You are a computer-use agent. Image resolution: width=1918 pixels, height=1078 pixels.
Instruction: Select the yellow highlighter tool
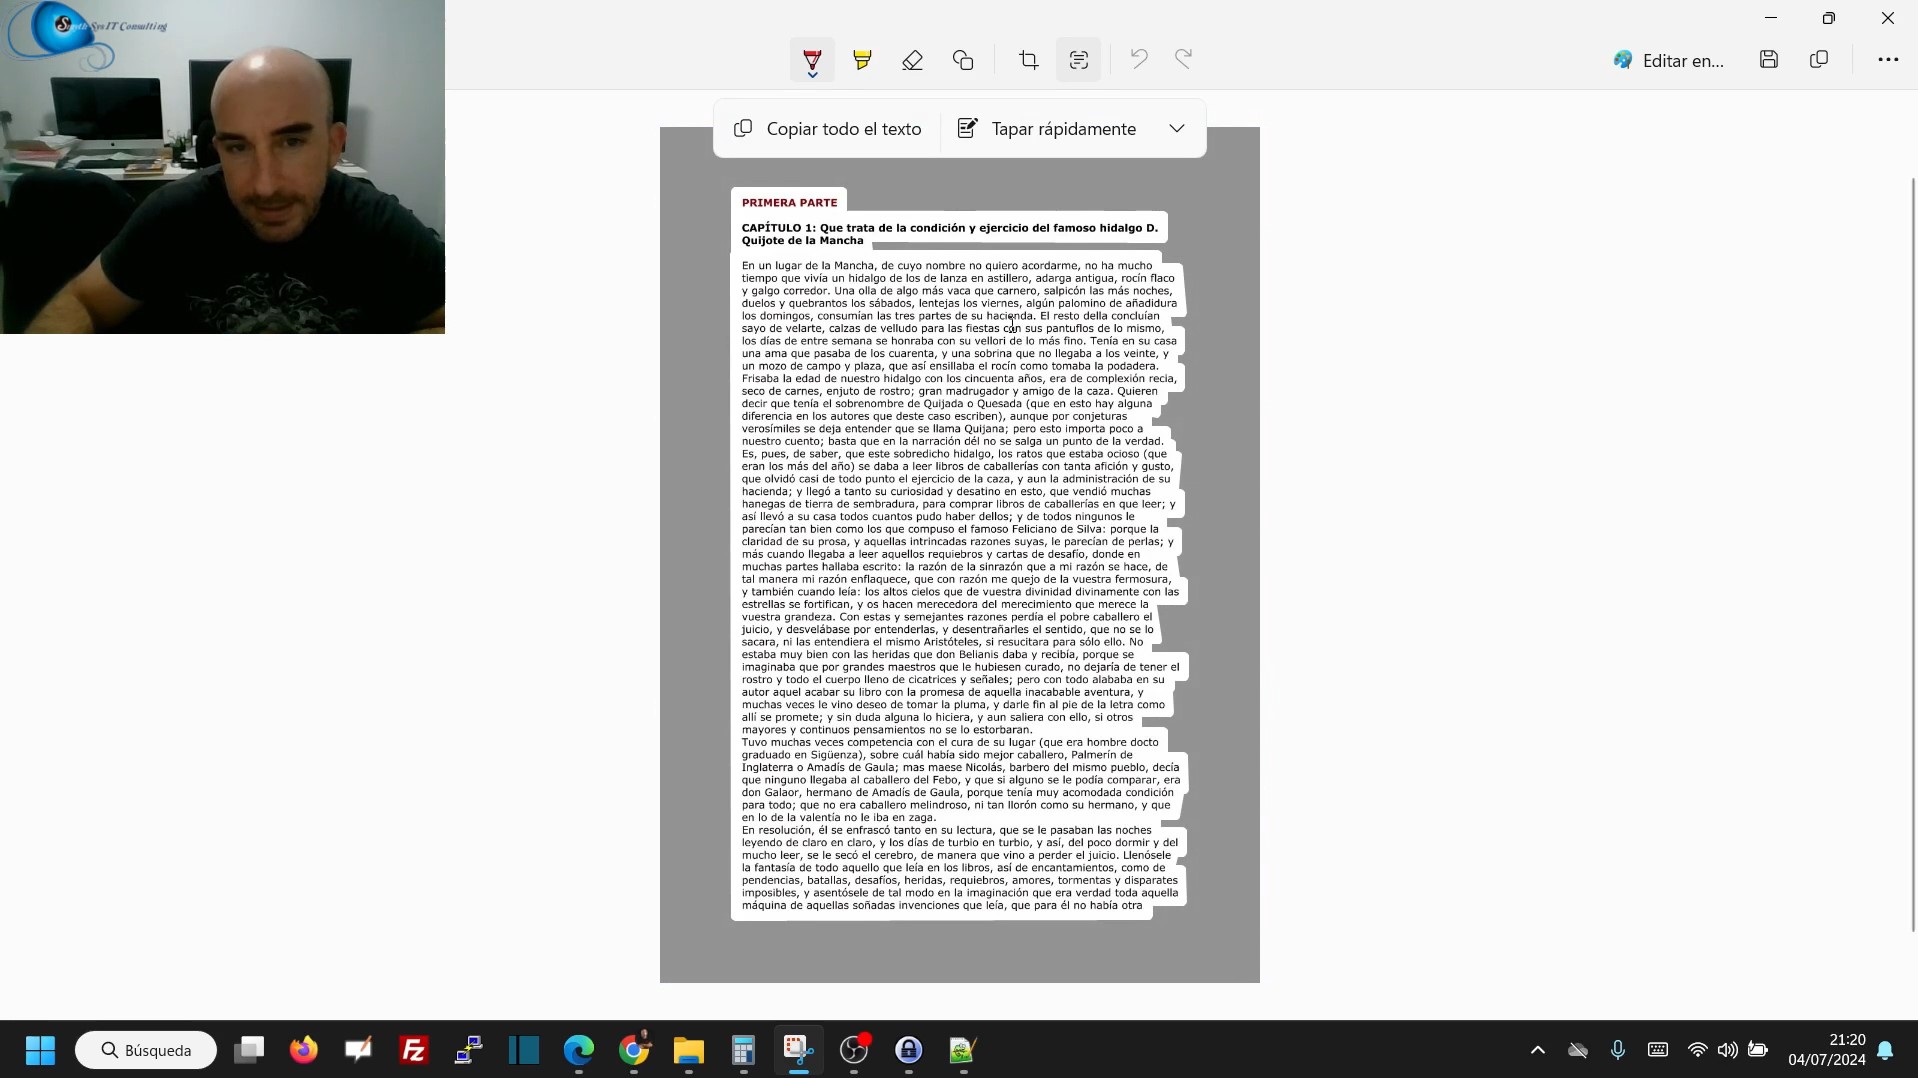(x=862, y=60)
